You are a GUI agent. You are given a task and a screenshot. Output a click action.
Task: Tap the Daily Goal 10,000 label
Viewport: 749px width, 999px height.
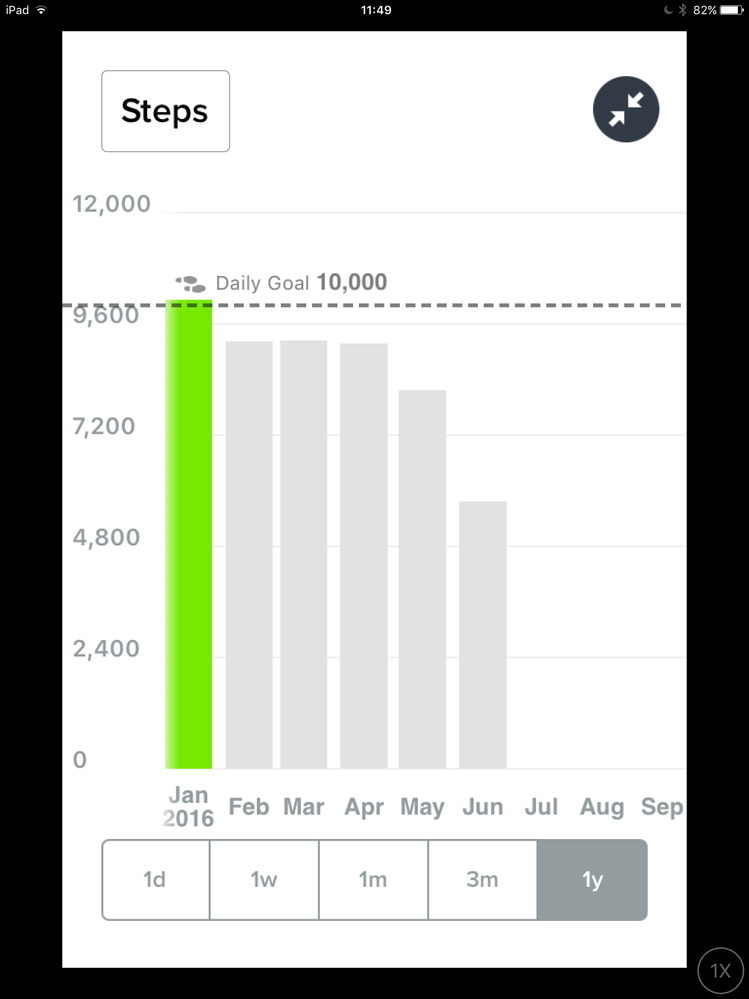pyautogui.click(x=301, y=282)
